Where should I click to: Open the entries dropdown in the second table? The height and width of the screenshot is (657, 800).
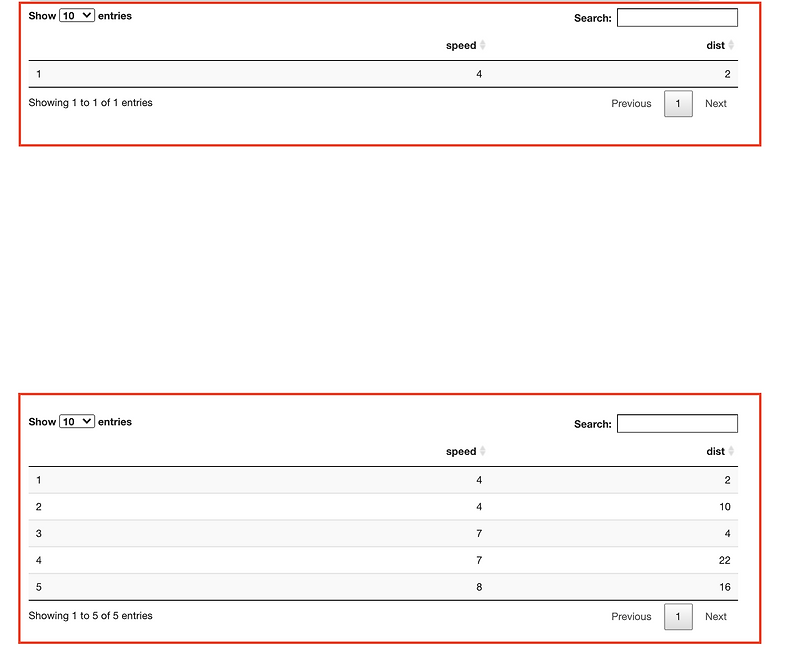click(x=77, y=421)
